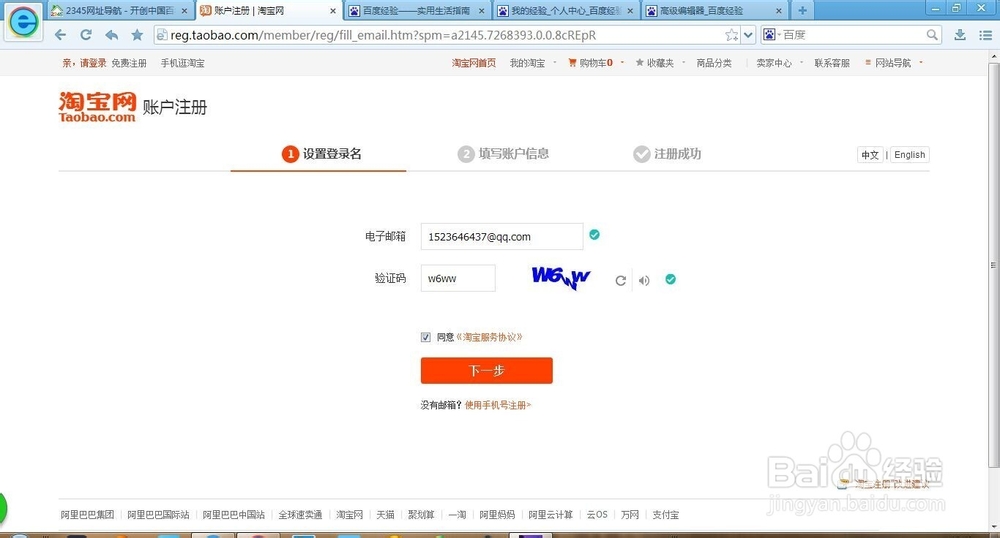This screenshot has width=1000, height=538.
Task: Click the Taobao.com logo
Action: click(x=97, y=106)
